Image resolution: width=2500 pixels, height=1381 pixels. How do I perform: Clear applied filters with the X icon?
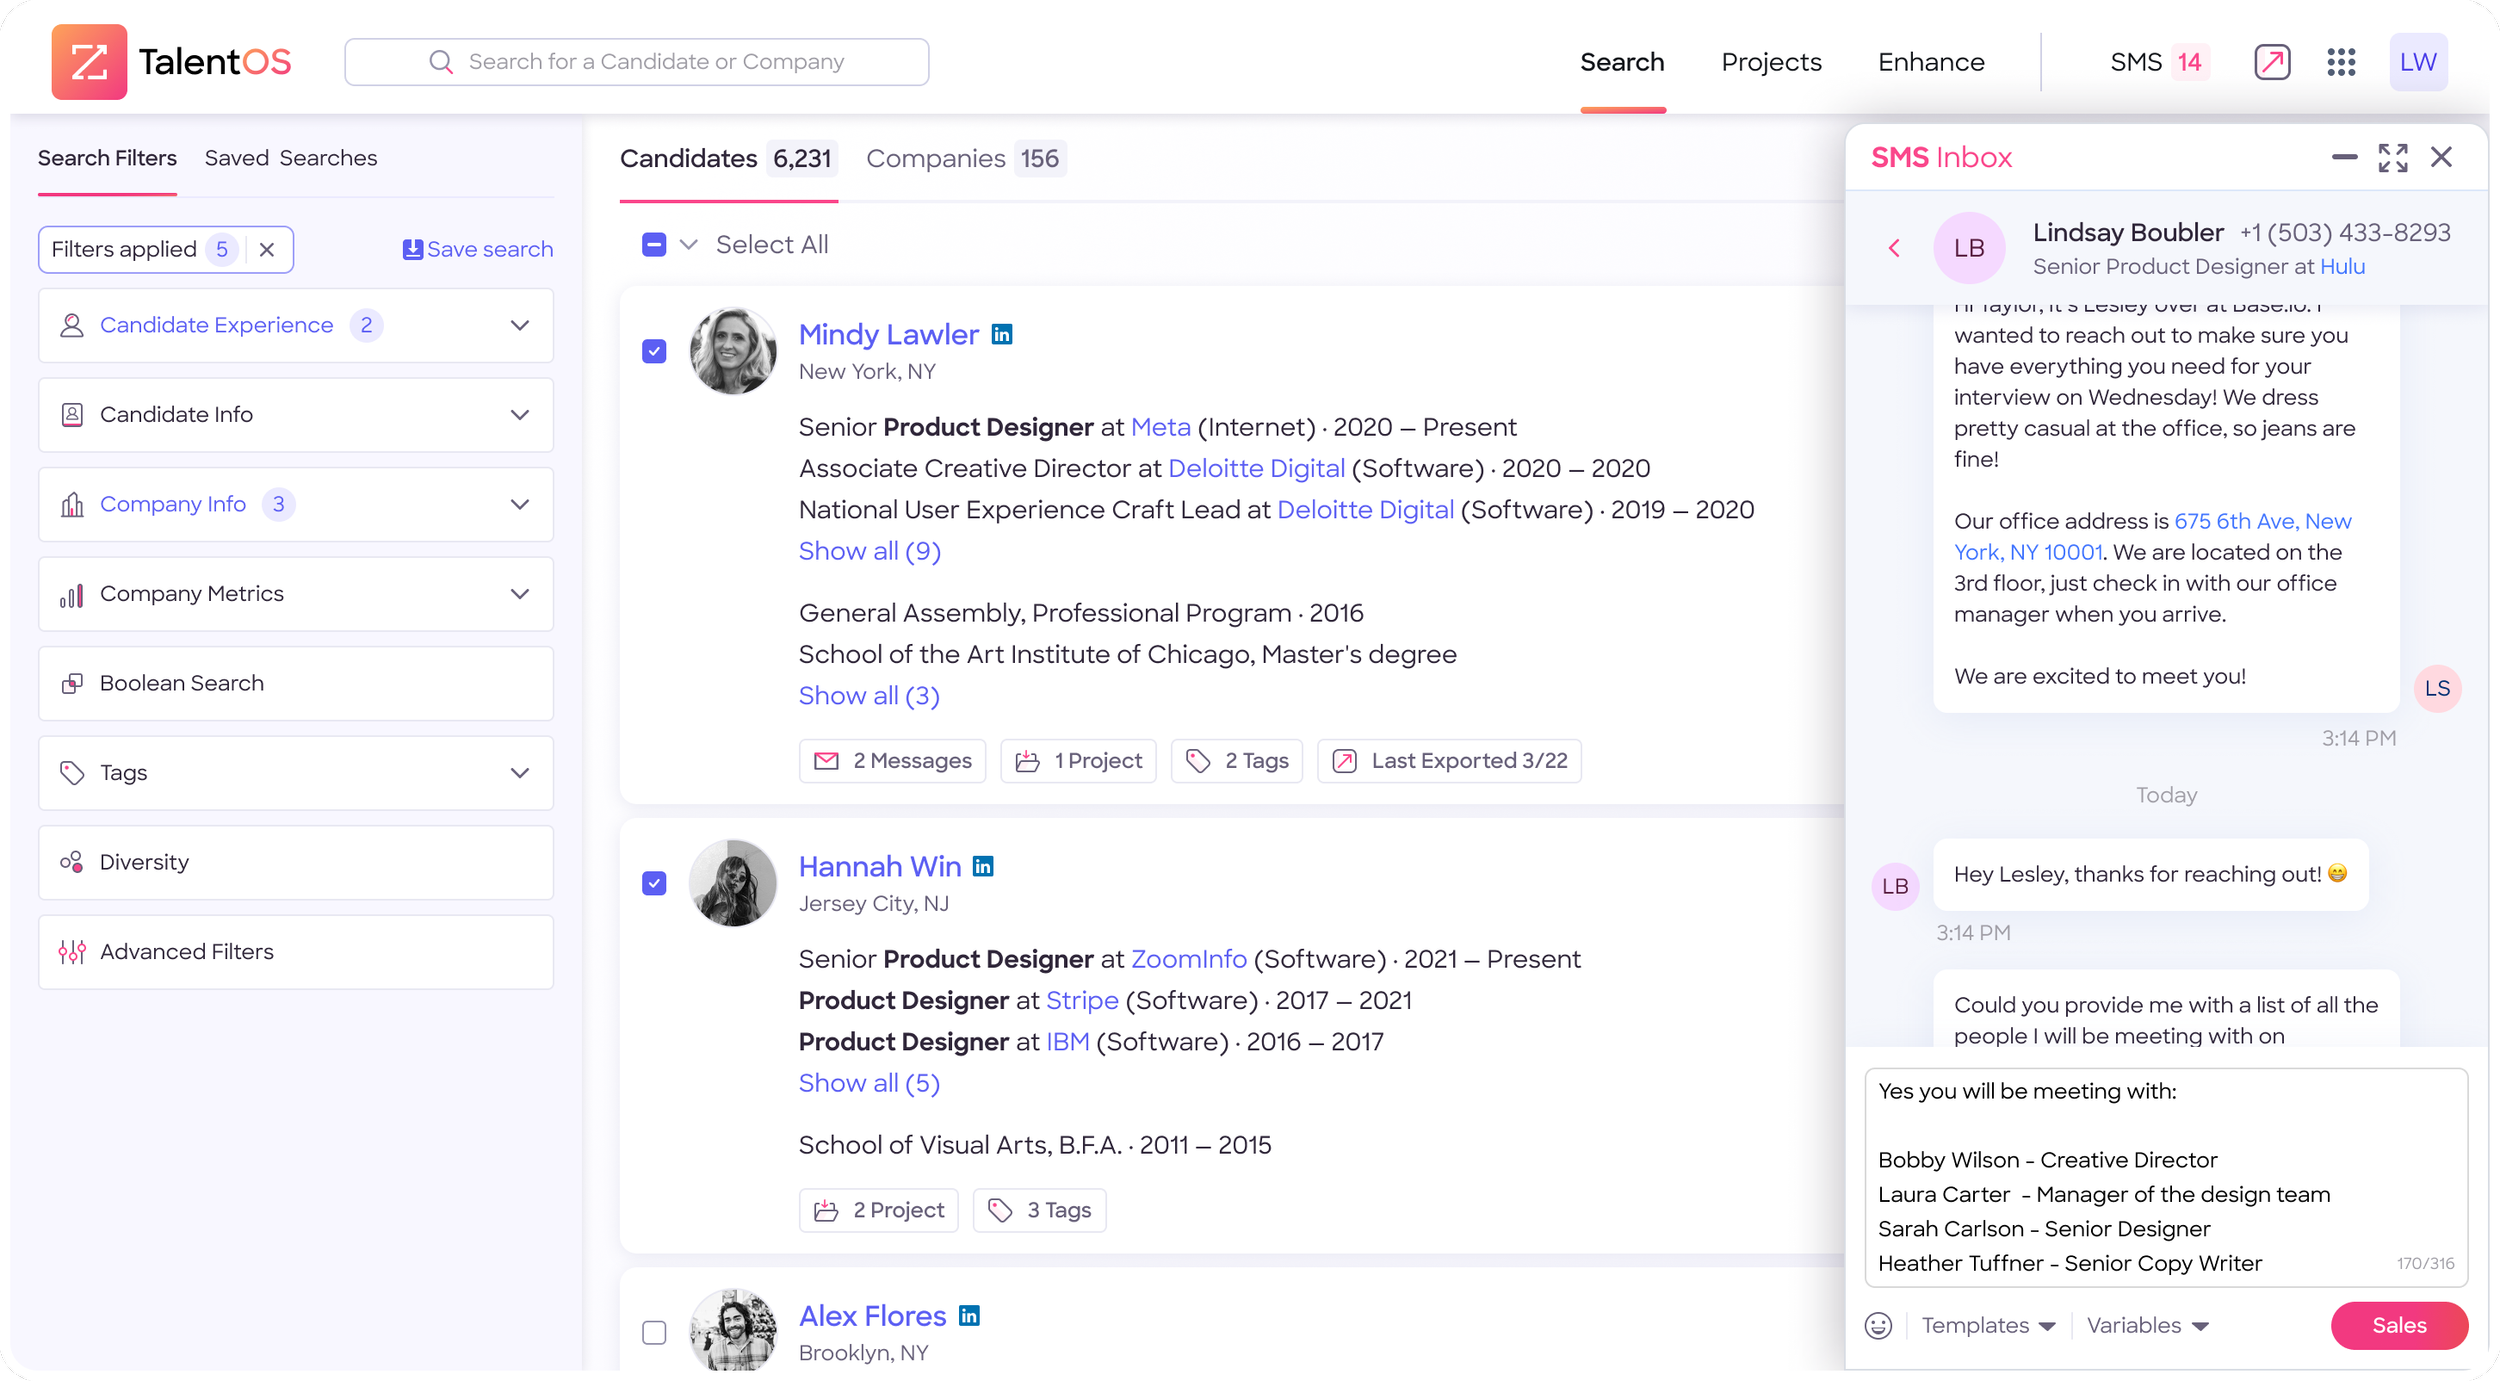coord(267,250)
